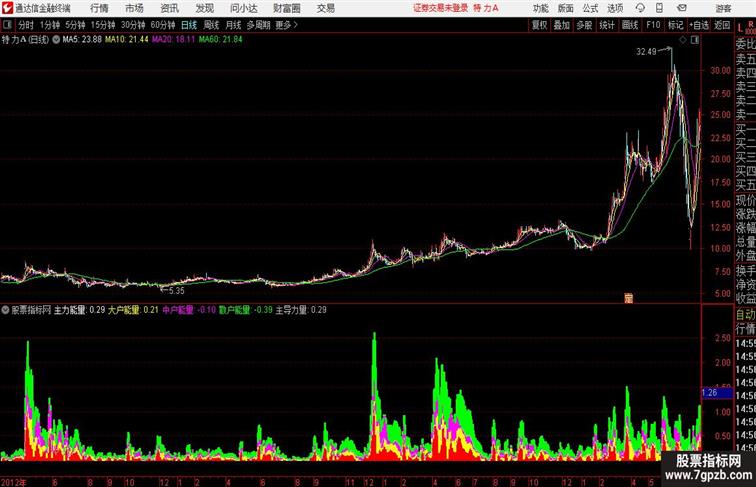756x487 pixels.
Task: Open the 版面 menu
Action: [565, 8]
